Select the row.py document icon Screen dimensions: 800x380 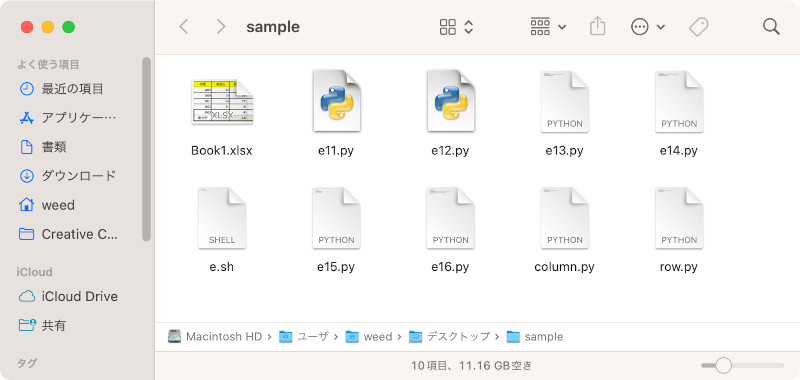pyautogui.click(x=679, y=218)
